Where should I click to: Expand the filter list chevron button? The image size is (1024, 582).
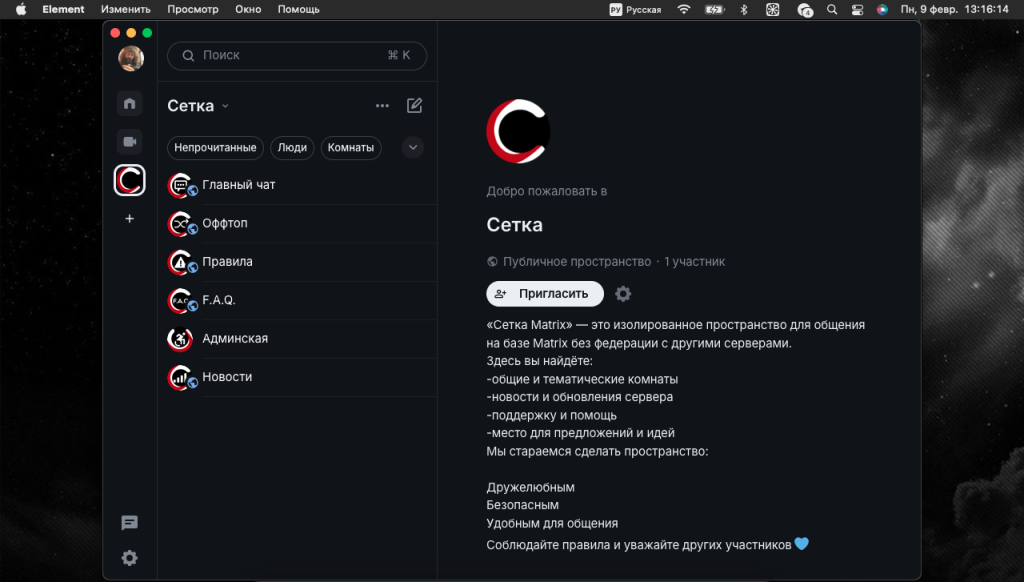click(412, 148)
